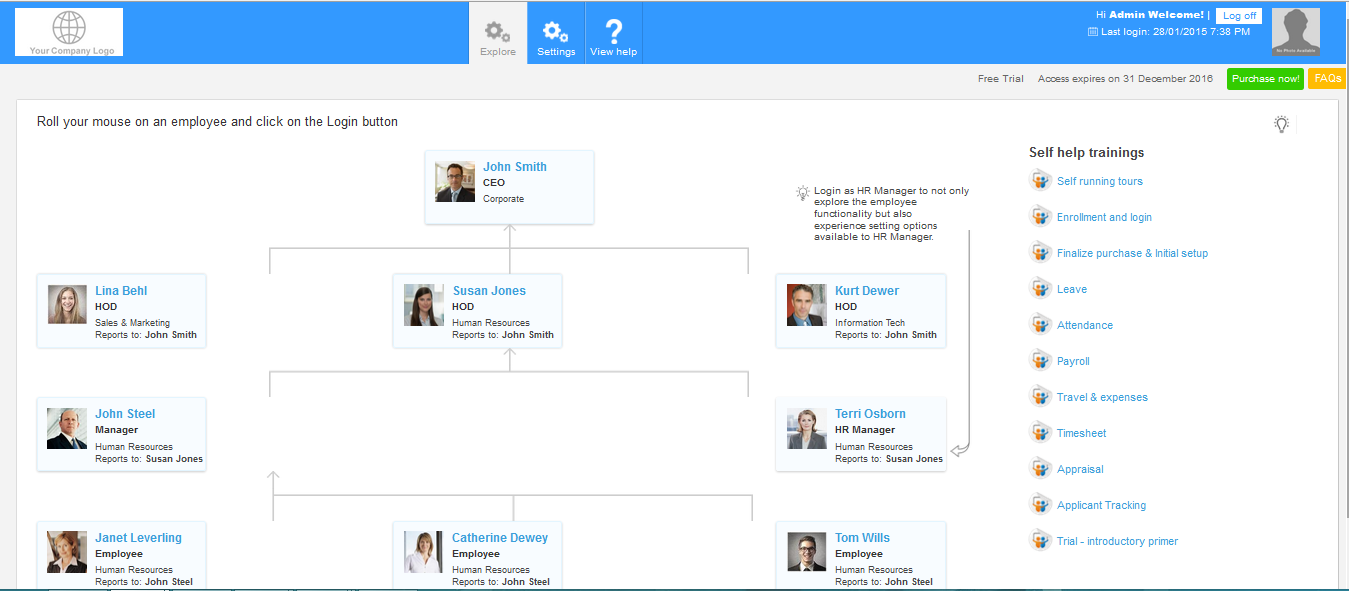Open the Attendance self help link
Screen dimensions: 1349x591
(x=1084, y=325)
